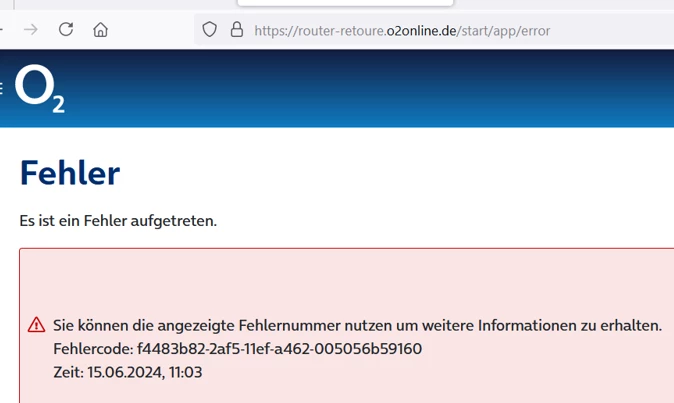Go to the browser home page
This screenshot has height=403, width=674.
(x=100, y=30)
